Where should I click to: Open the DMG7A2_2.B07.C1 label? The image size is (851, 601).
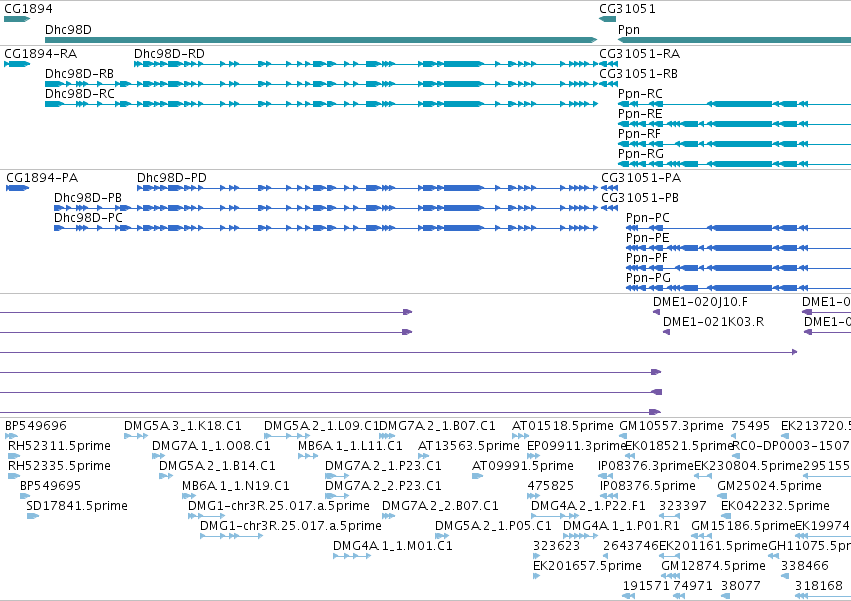[440, 507]
